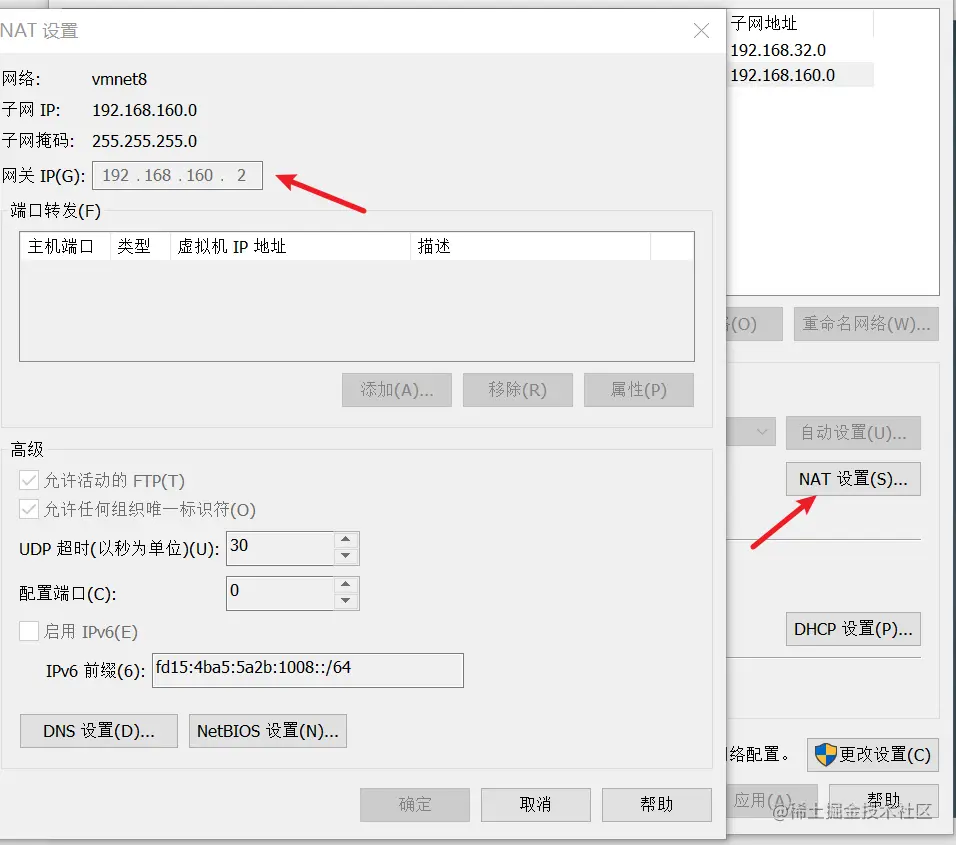Click the 属性(P) button
This screenshot has height=845, width=956.
639,390
